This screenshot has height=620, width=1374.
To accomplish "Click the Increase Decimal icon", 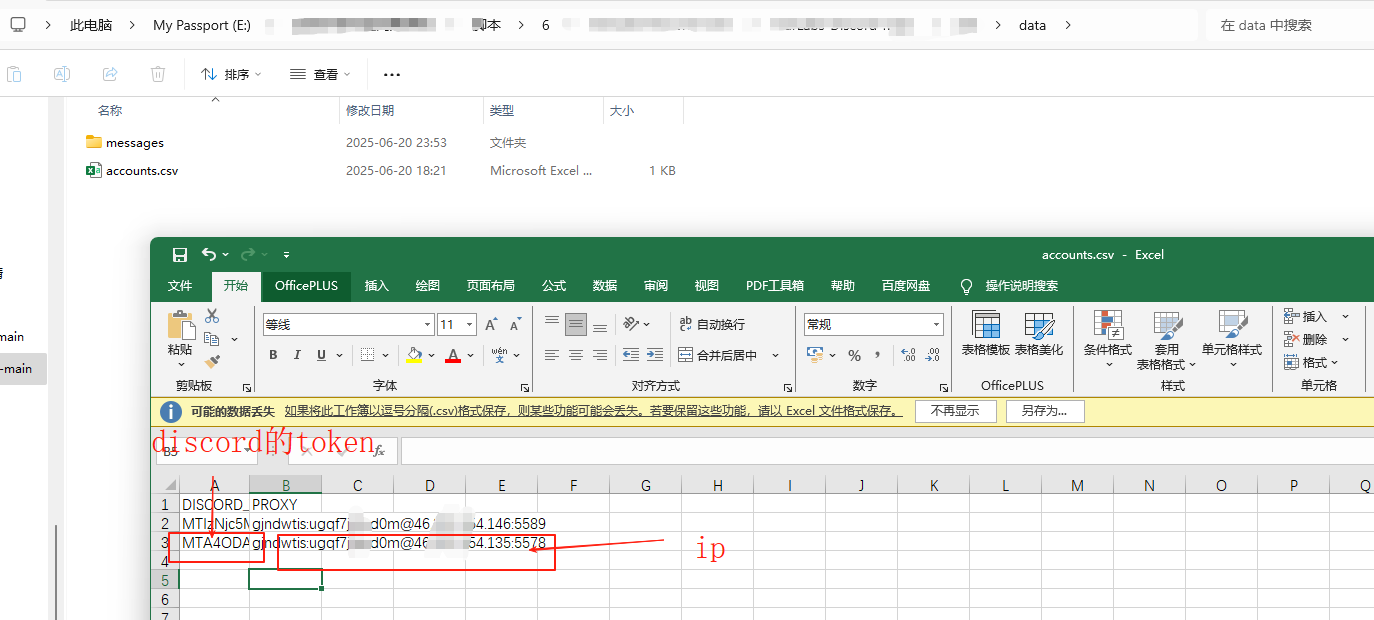I will [908, 355].
